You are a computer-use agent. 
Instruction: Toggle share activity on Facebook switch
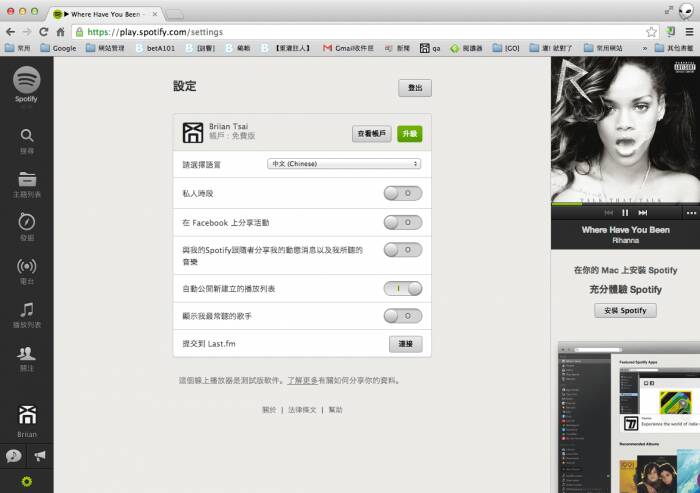click(403, 222)
